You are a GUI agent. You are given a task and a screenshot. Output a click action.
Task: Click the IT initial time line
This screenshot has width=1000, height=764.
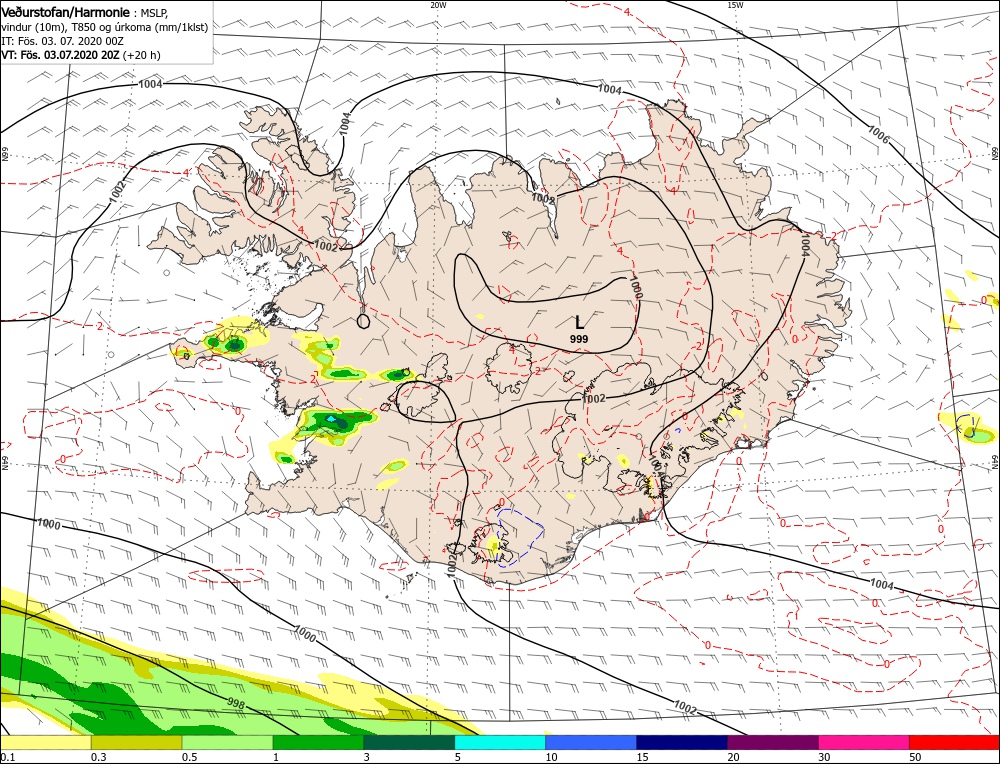62,41
